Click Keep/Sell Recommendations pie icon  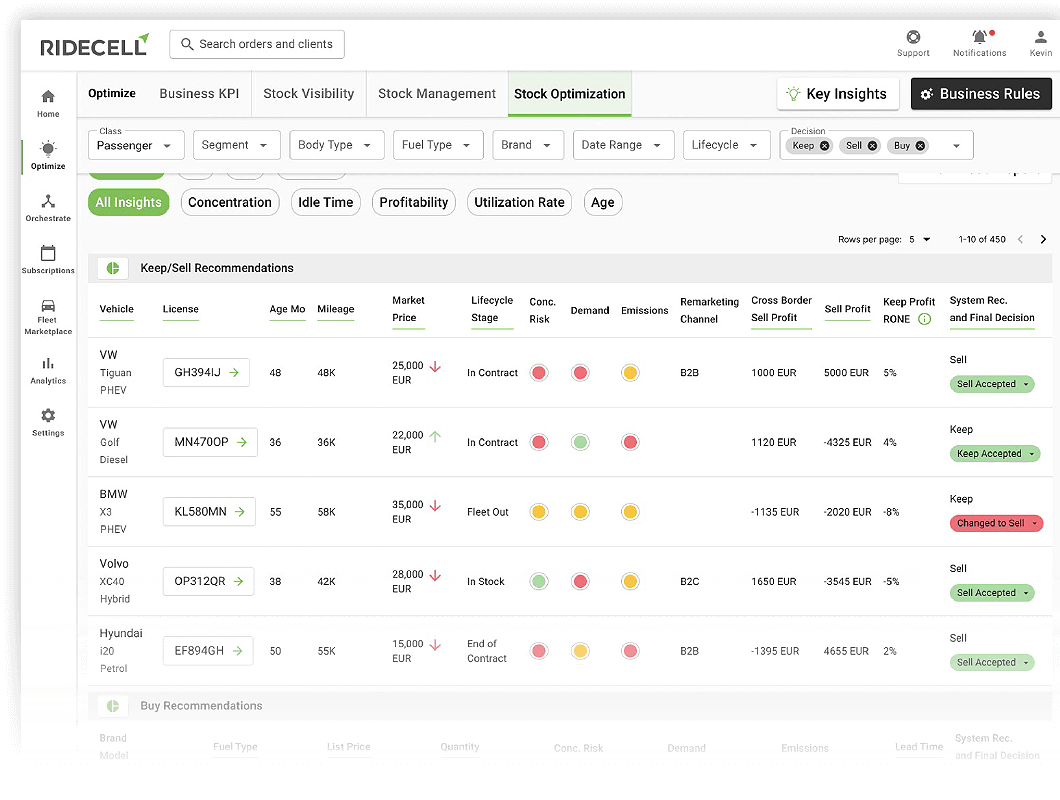tap(113, 268)
